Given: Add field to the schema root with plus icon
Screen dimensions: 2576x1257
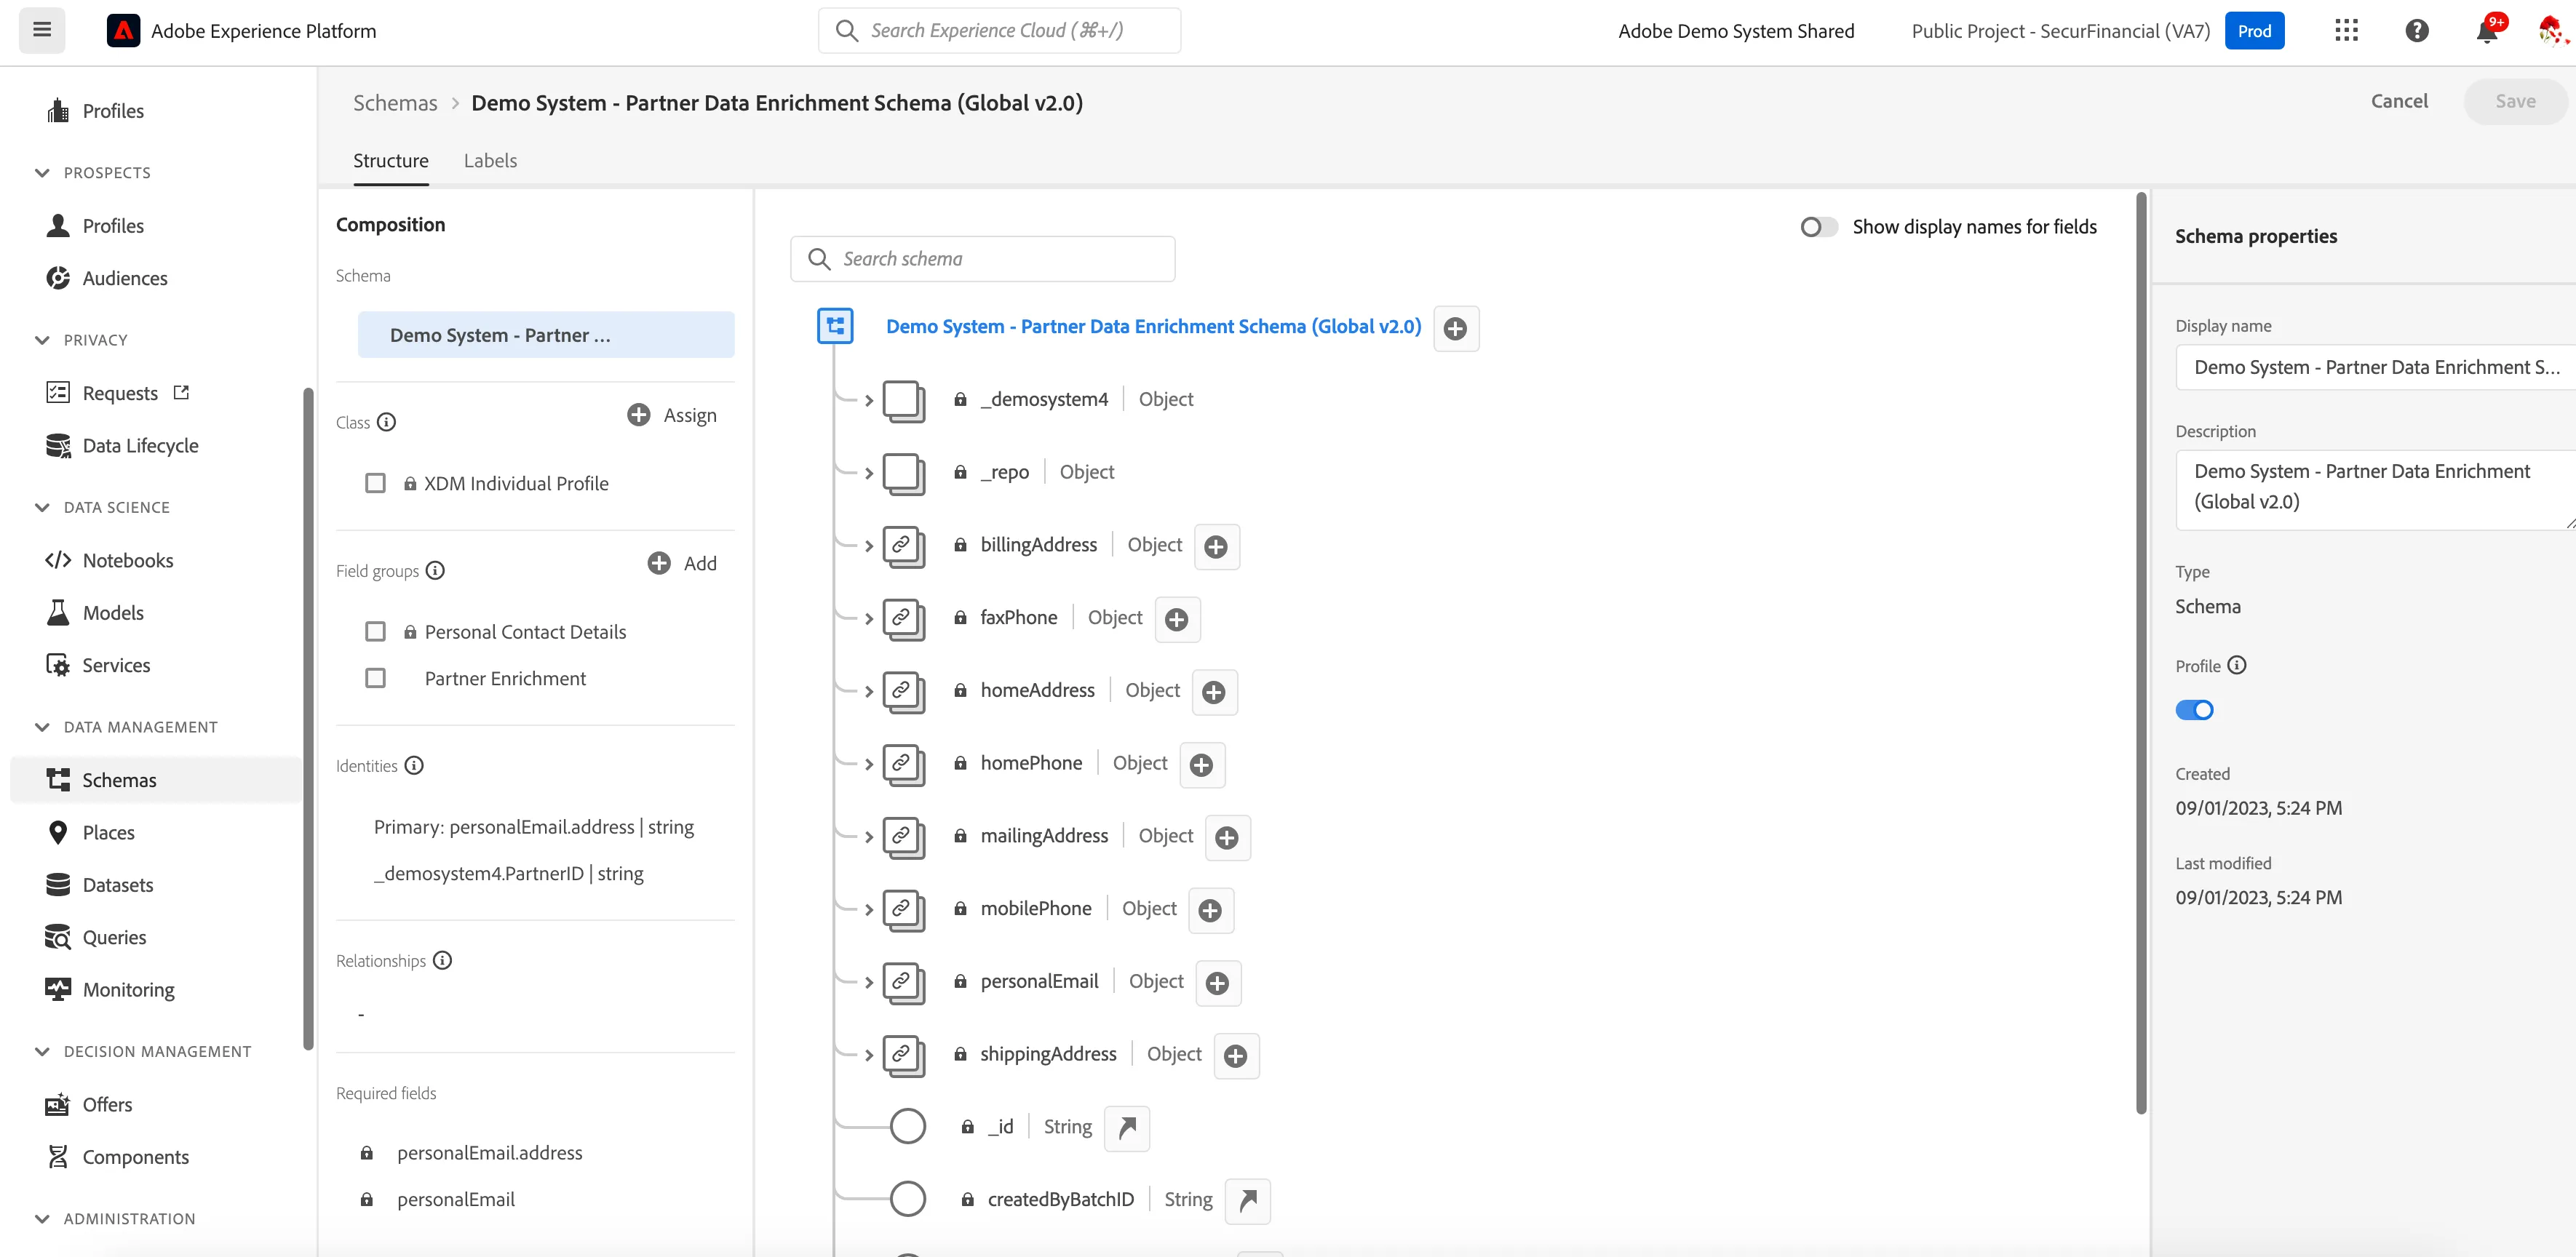Looking at the screenshot, I should coord(1456,328).
